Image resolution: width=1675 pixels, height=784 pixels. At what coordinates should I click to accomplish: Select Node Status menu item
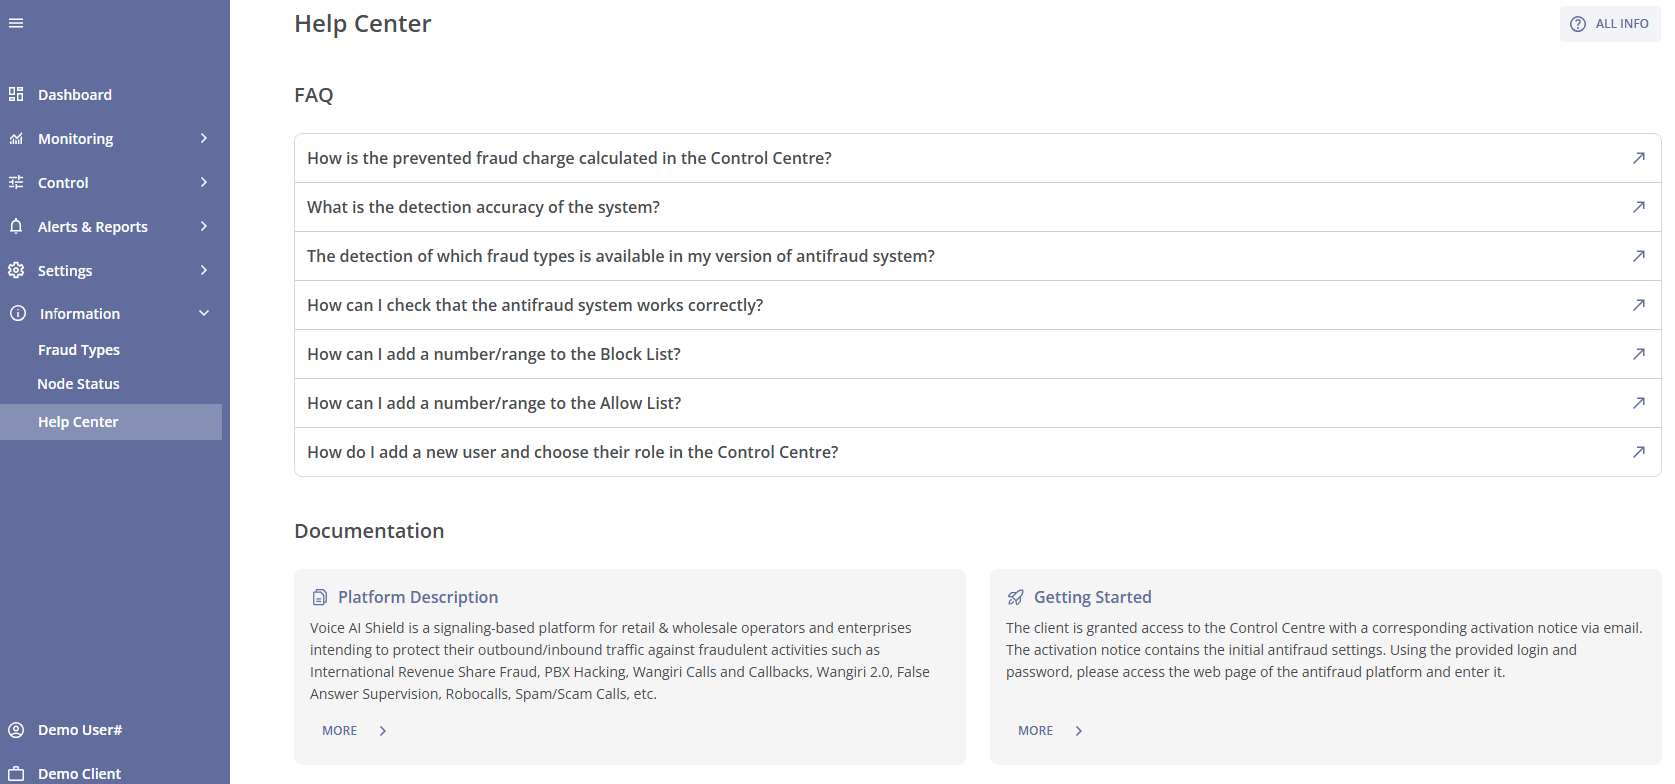click(78, 384)
